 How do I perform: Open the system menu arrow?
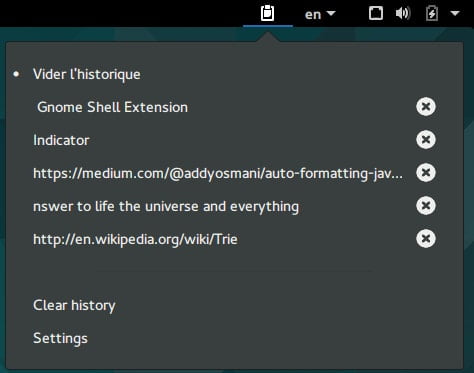point(455,13)
